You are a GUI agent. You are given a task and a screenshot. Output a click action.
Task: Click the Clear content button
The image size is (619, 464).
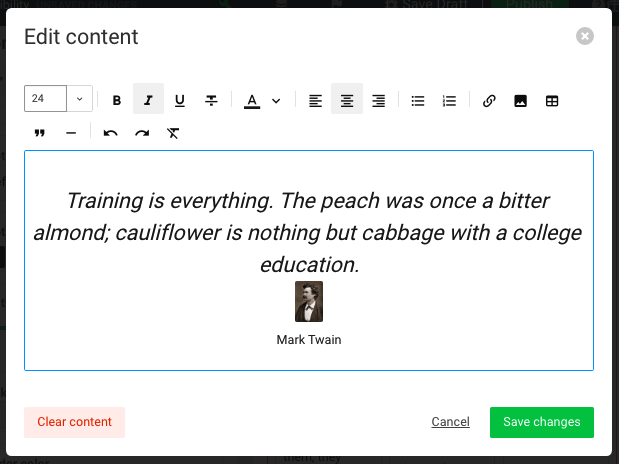(74, 422)
